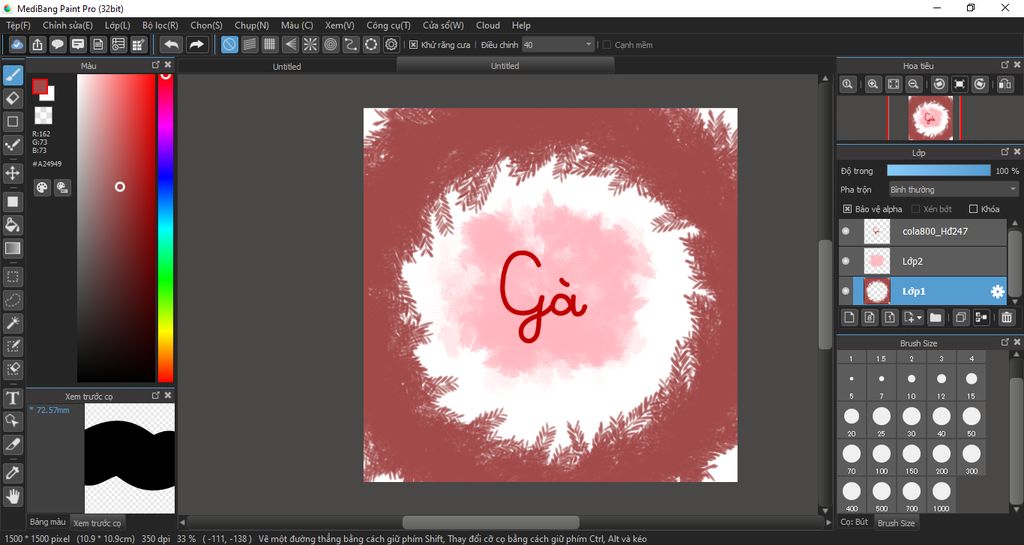
Task: Select brush size 10 preset
Action: (x=911, y=382)
